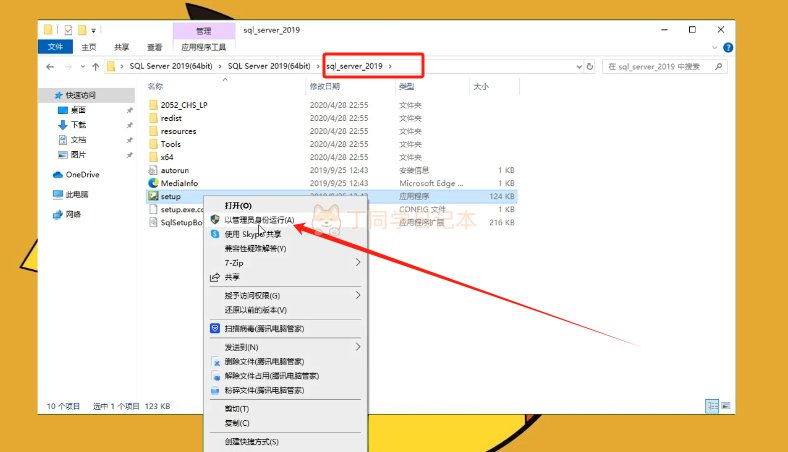The image size is (788, 452).
Task: Select the autorun file
Action: 174,170
